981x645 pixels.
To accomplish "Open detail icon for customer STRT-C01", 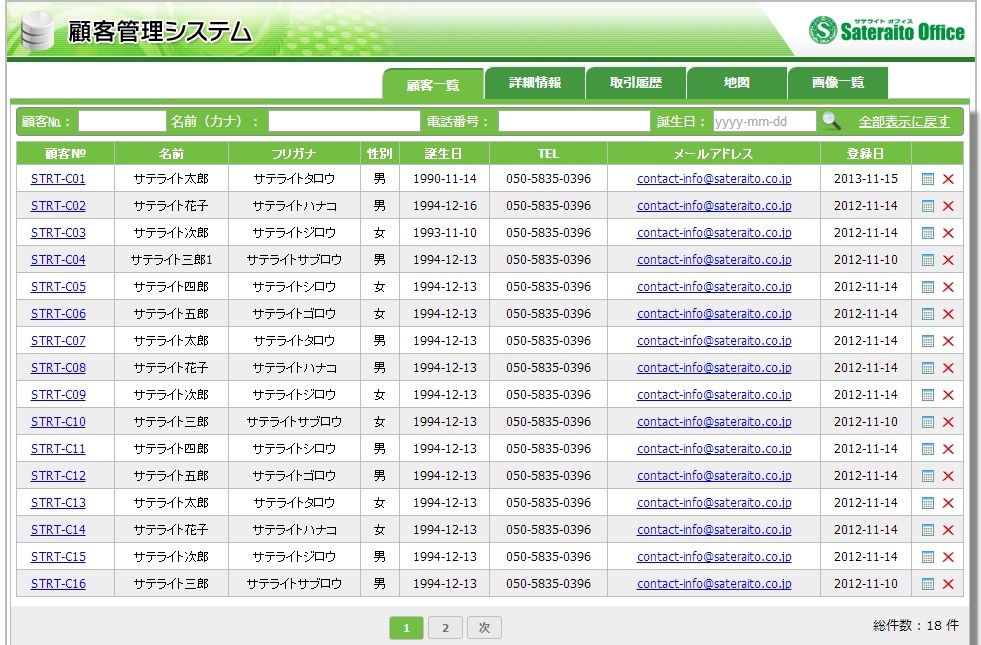I will coord(927,179).
